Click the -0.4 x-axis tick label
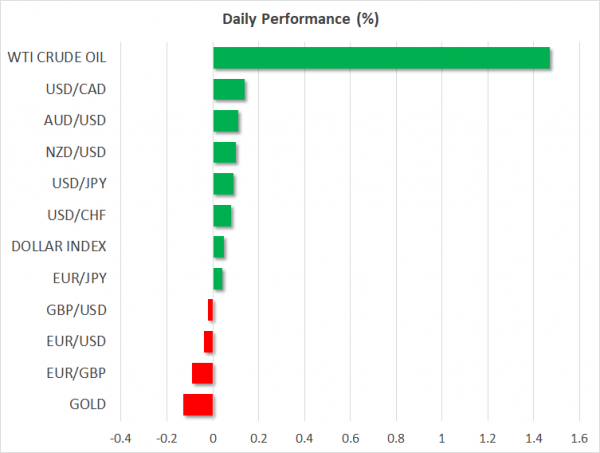The width and height of the screenshot is (600, 453). tap(120, 438)
